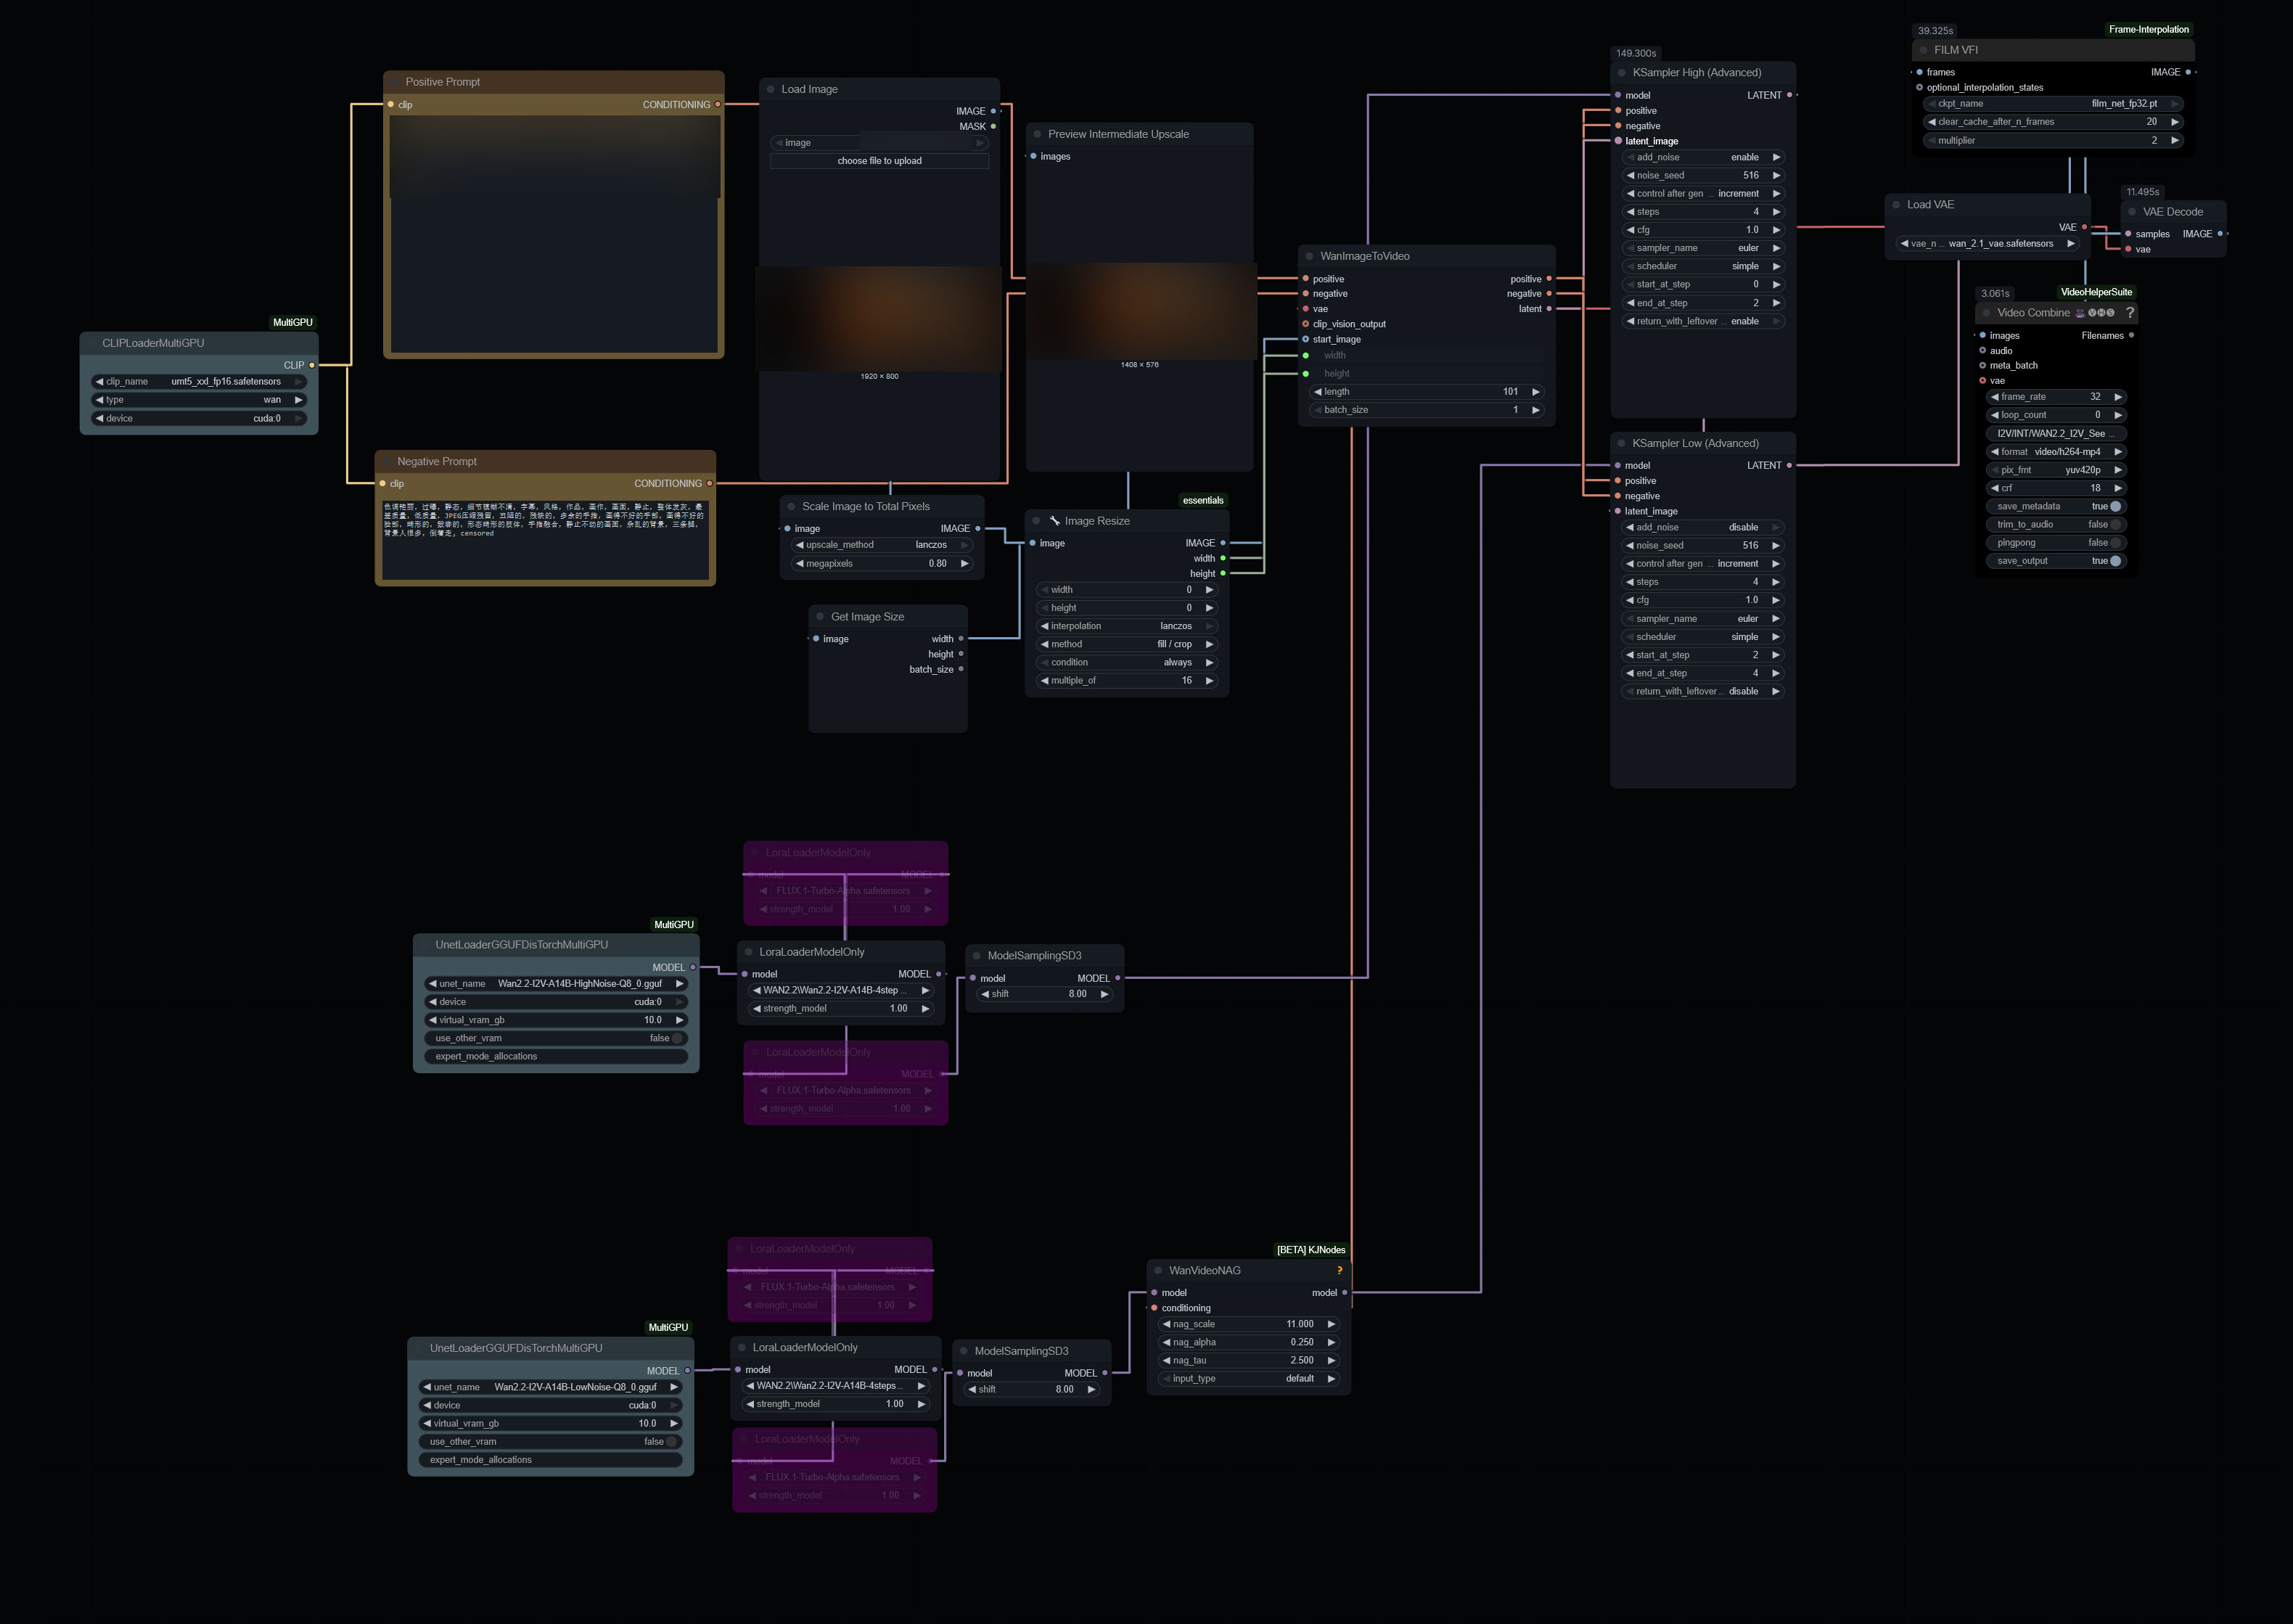Click the Video Combine node's collapse dot

point(1986,313)
